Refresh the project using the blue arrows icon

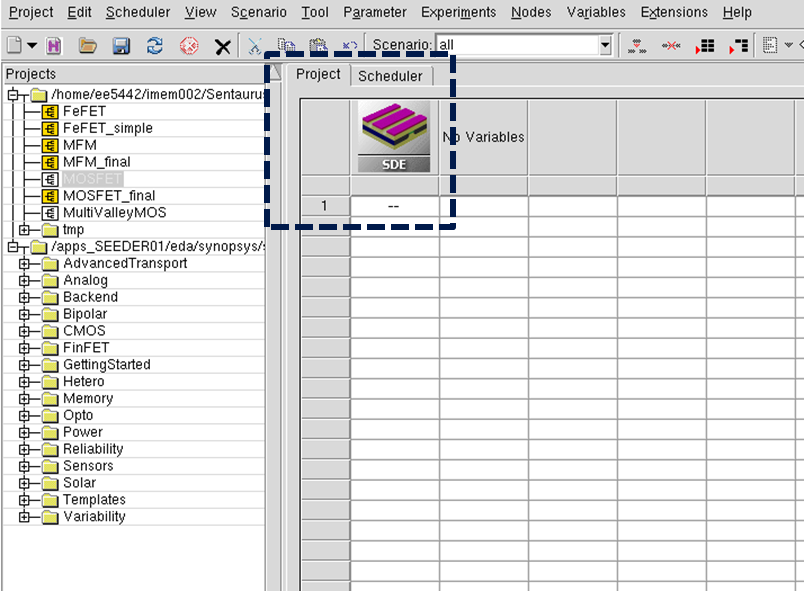(154, 46)
